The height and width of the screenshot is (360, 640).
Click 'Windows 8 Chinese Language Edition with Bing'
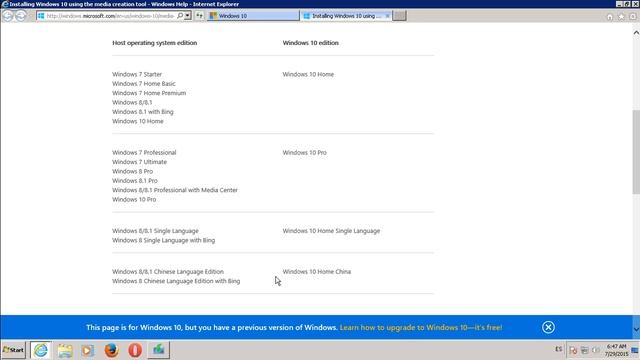coord(176,281)
